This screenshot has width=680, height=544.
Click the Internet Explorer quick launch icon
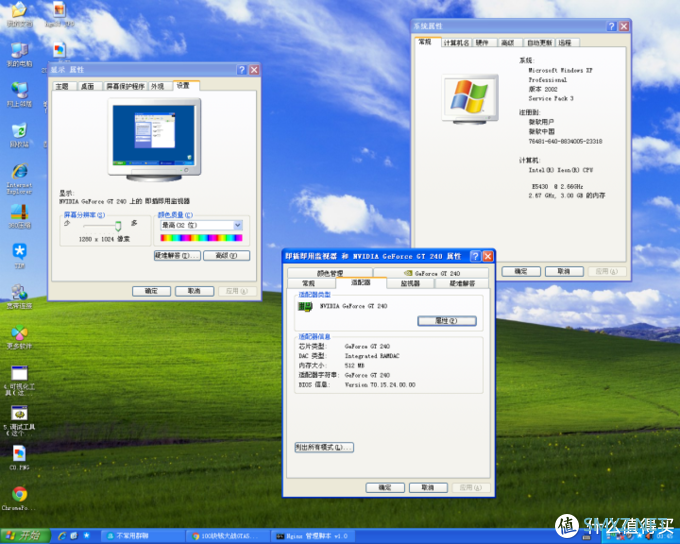click(x=62, y=536)
